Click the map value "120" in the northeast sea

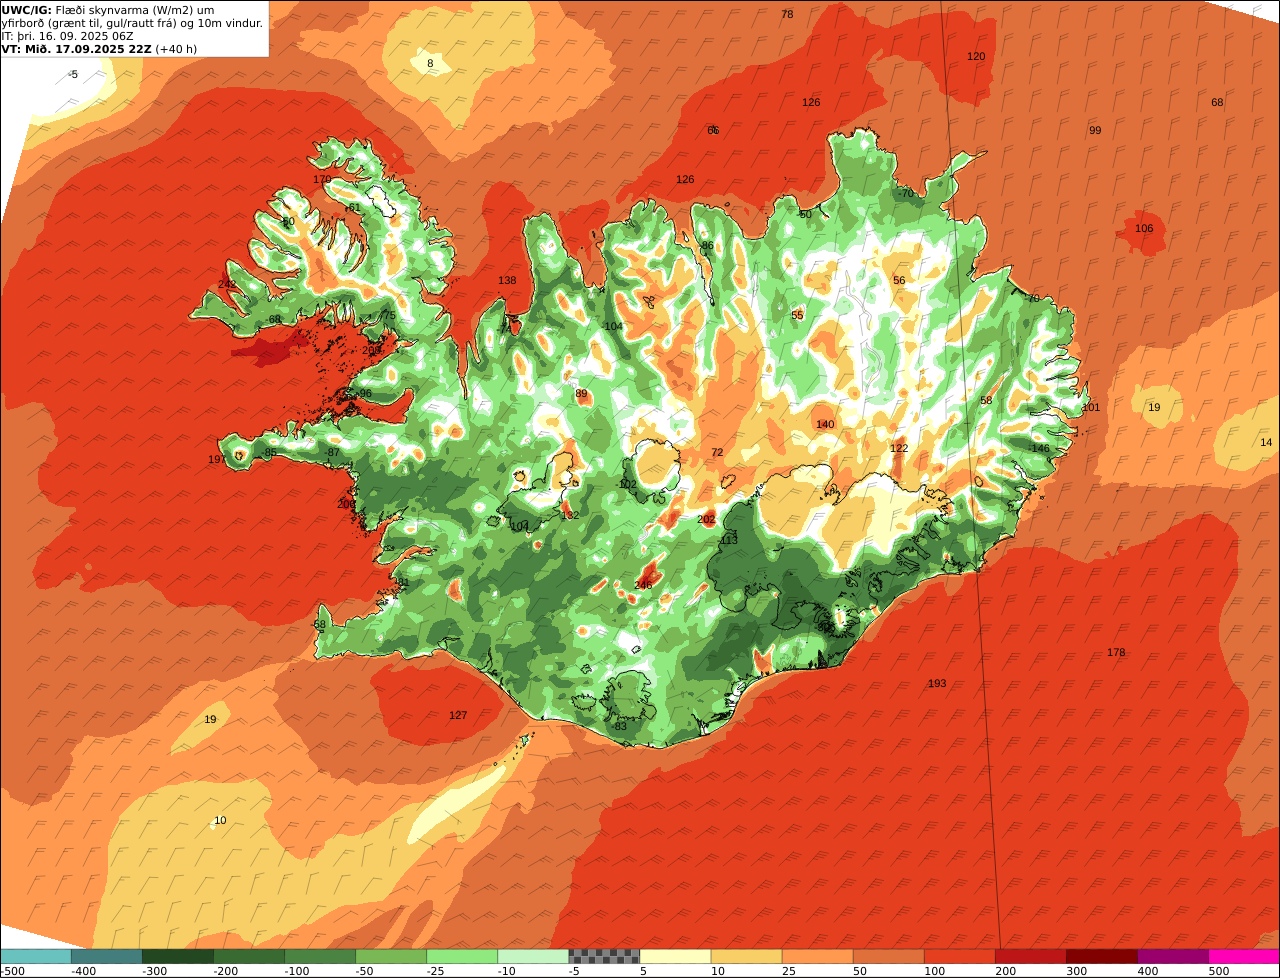pos(976,57)
